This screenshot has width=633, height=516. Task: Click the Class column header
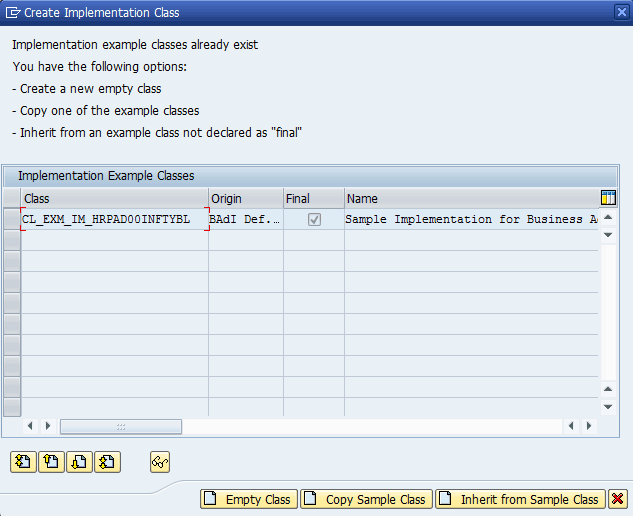[x=114, y=199]
